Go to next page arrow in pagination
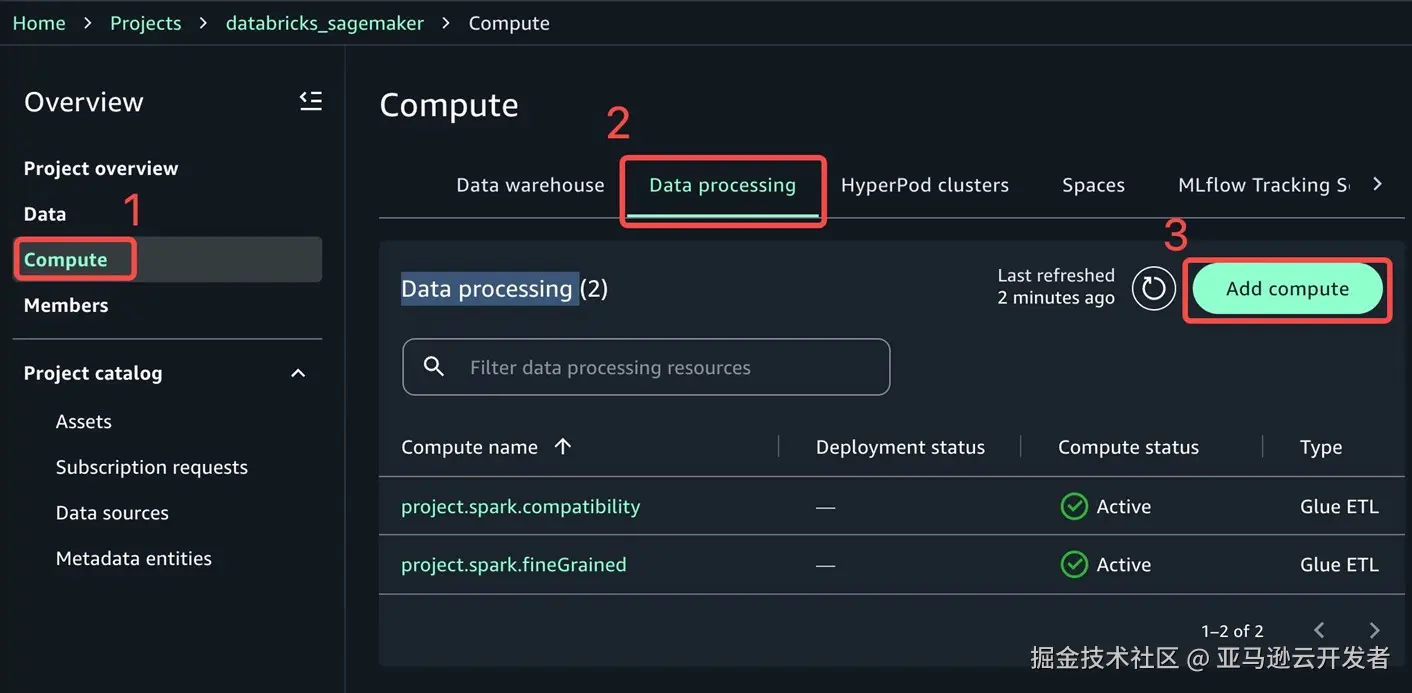Screen dimensions: 1412x693 [x=1374, y=630]
